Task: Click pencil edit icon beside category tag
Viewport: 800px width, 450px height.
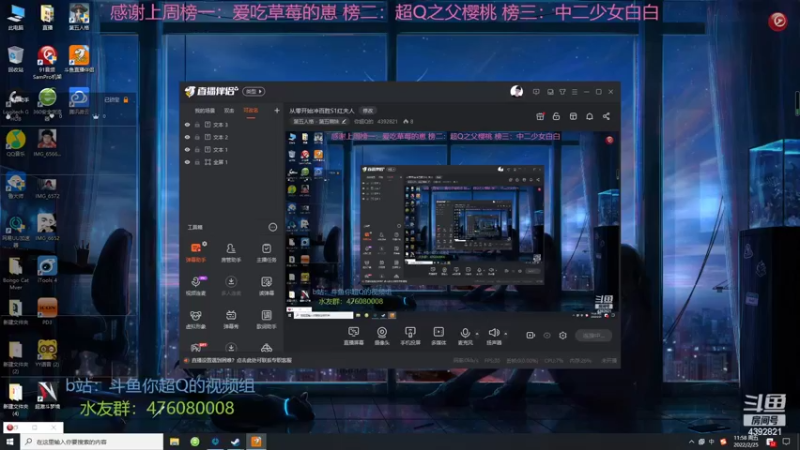Action: pos(344,121)
